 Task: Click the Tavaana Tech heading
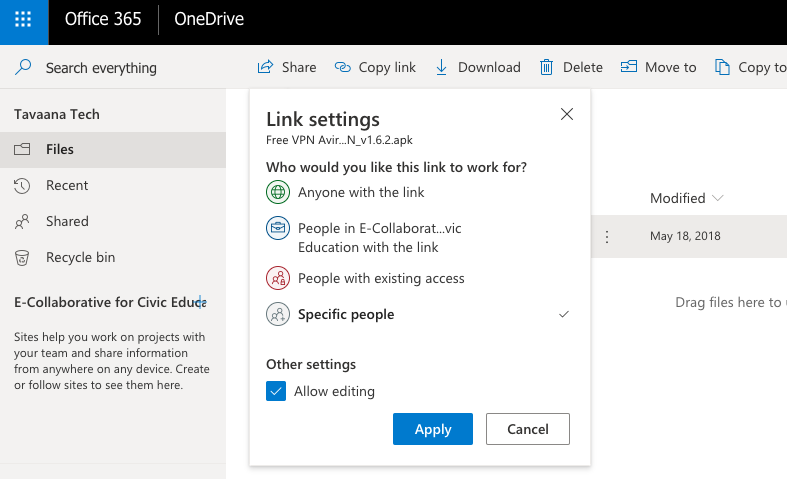coord(57,114)
